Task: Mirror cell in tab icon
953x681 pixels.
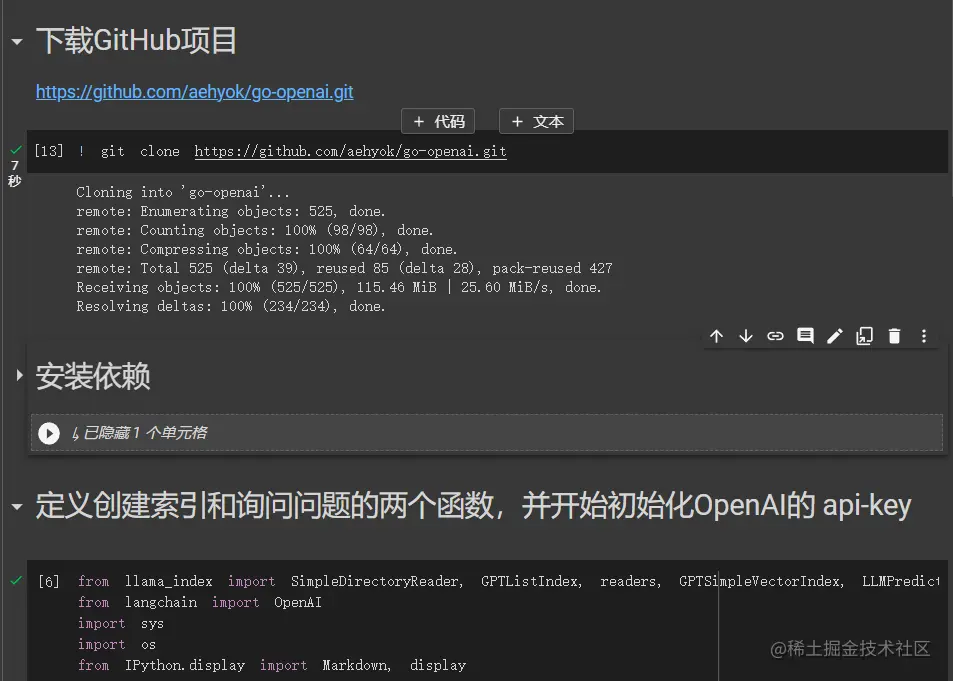Action: coord(864,336)
